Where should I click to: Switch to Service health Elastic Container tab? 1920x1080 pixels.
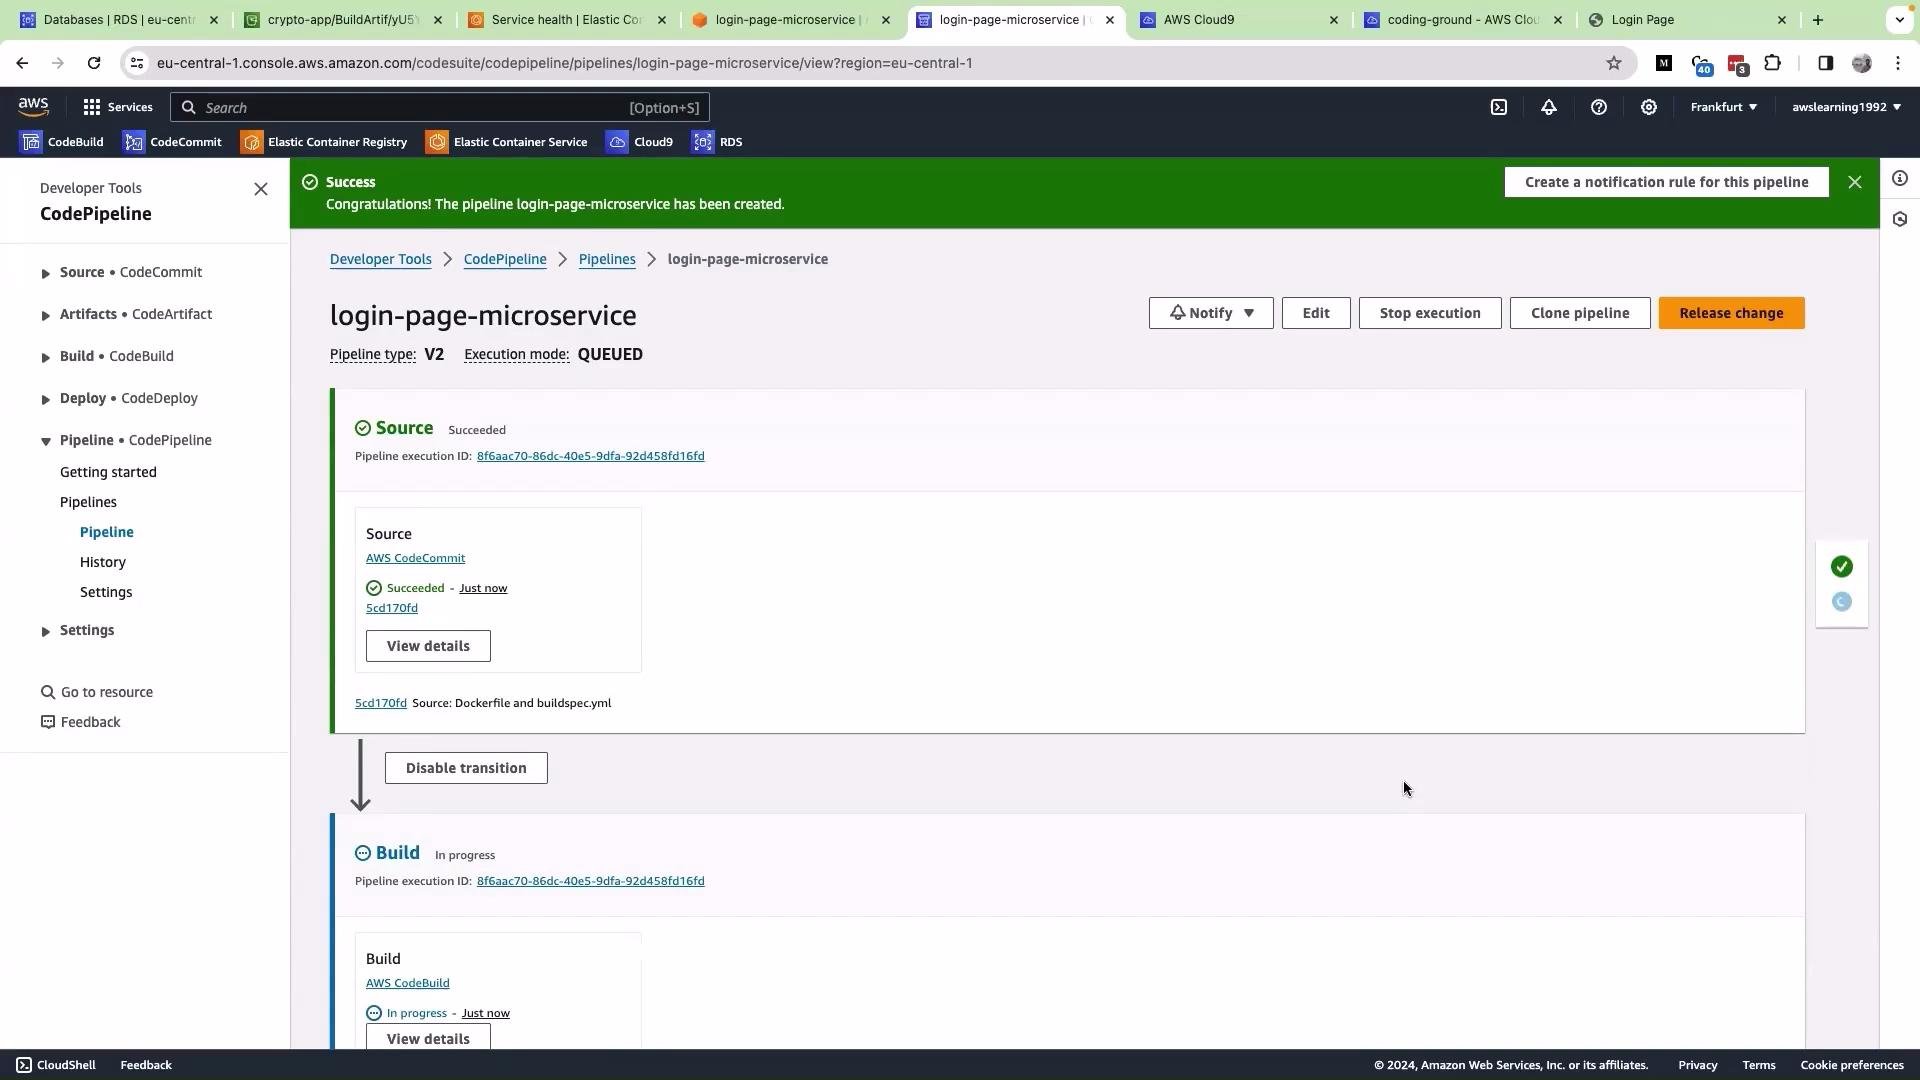(567, 20)
